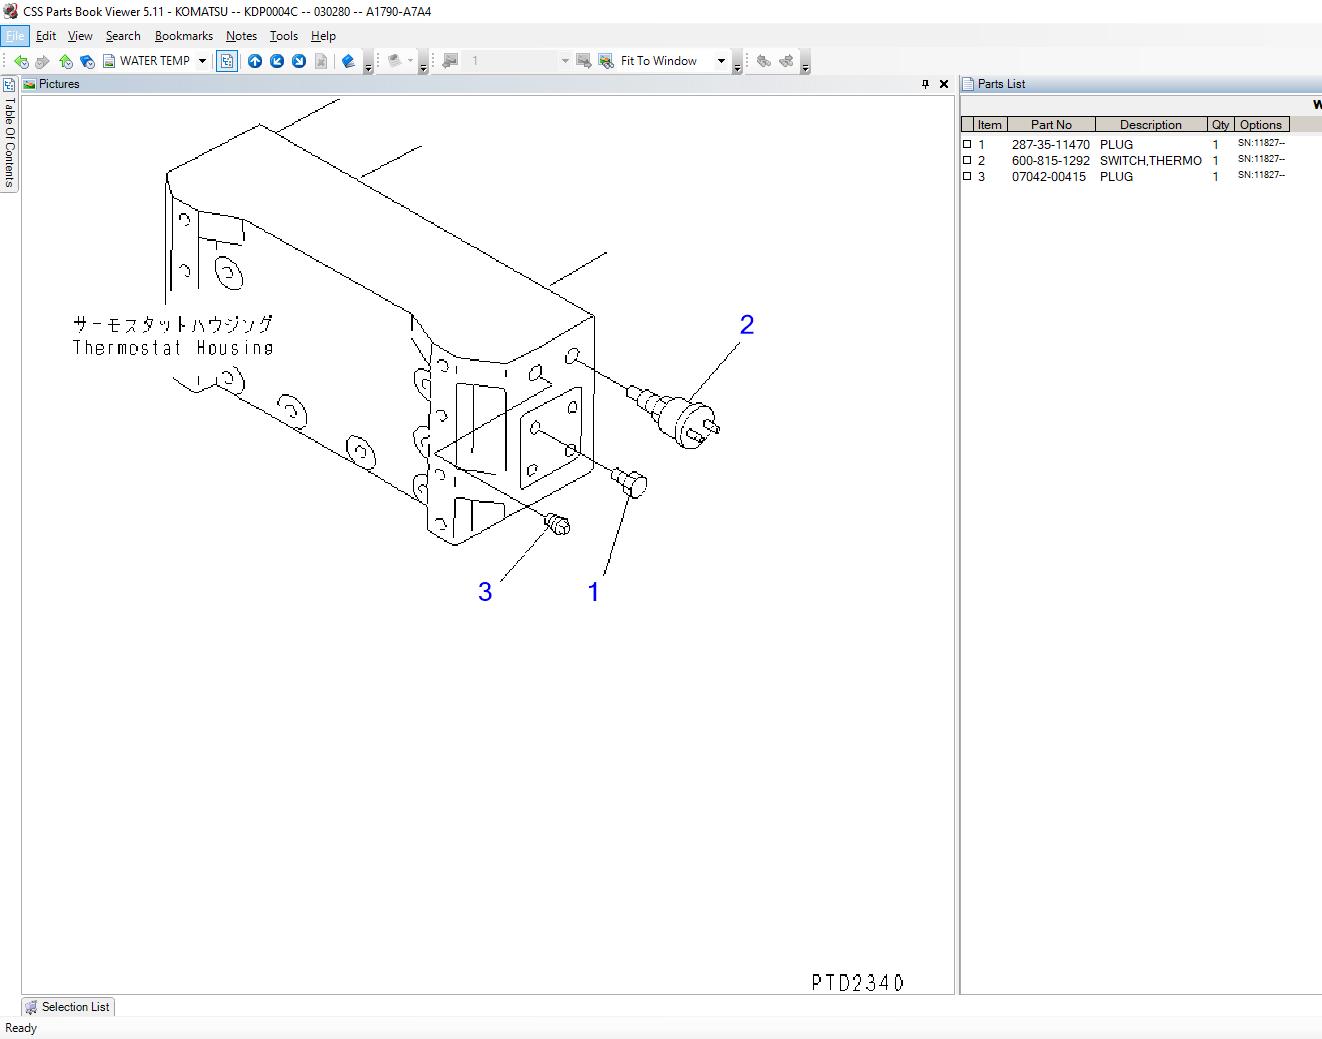Check the checkbox for item 1 PLUG
The height and width of the screenshot is (1039, 1322).
point(967,143)
